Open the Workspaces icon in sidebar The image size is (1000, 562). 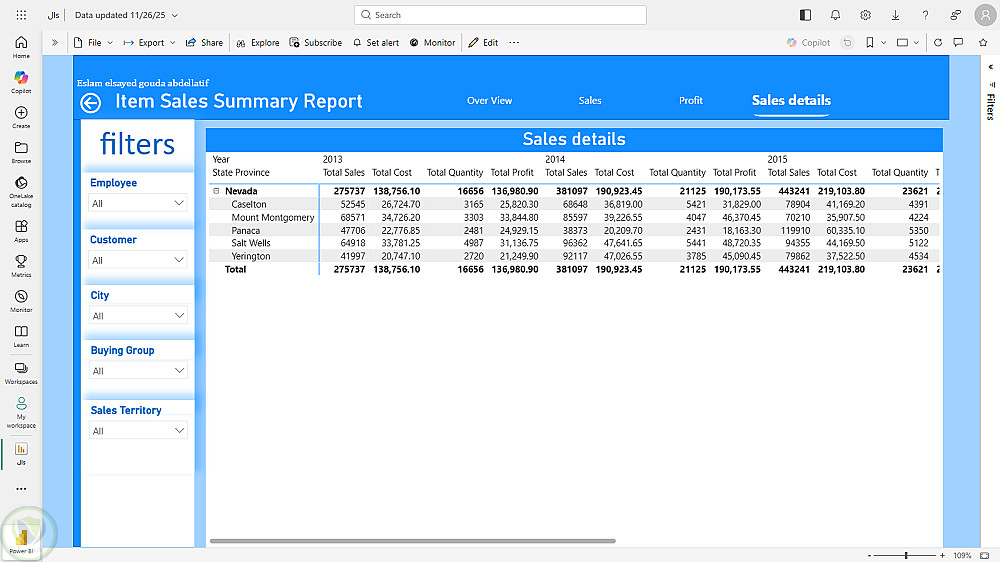[x=21, y=368]
